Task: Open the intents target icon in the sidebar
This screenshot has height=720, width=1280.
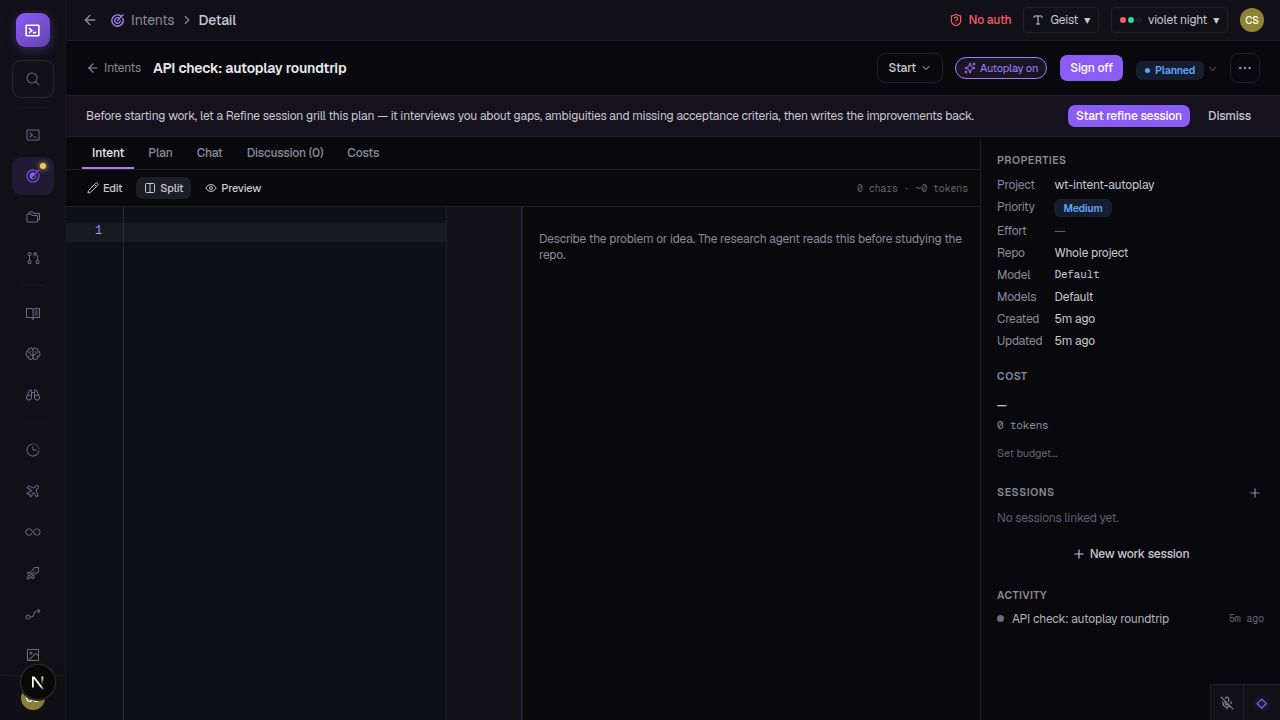Action: point(33,176)
